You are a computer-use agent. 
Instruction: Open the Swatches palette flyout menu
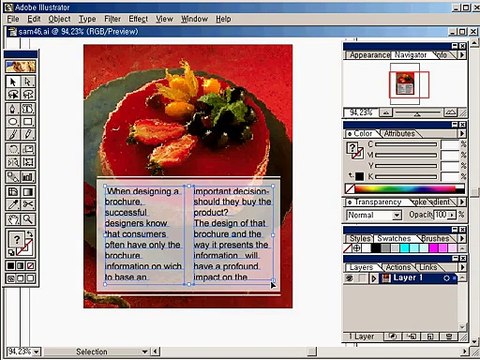[x=462, y=238]
